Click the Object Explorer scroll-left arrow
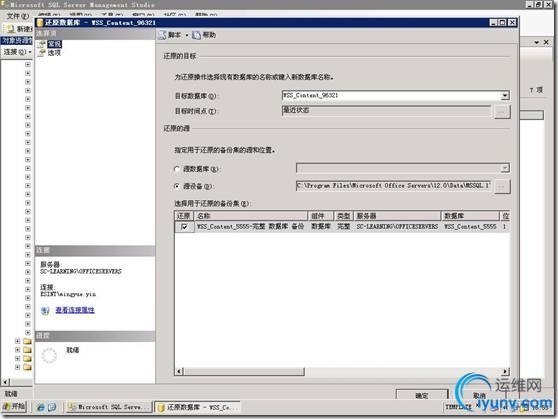Screen dimensions: 558x419 [x=5, y=382]
